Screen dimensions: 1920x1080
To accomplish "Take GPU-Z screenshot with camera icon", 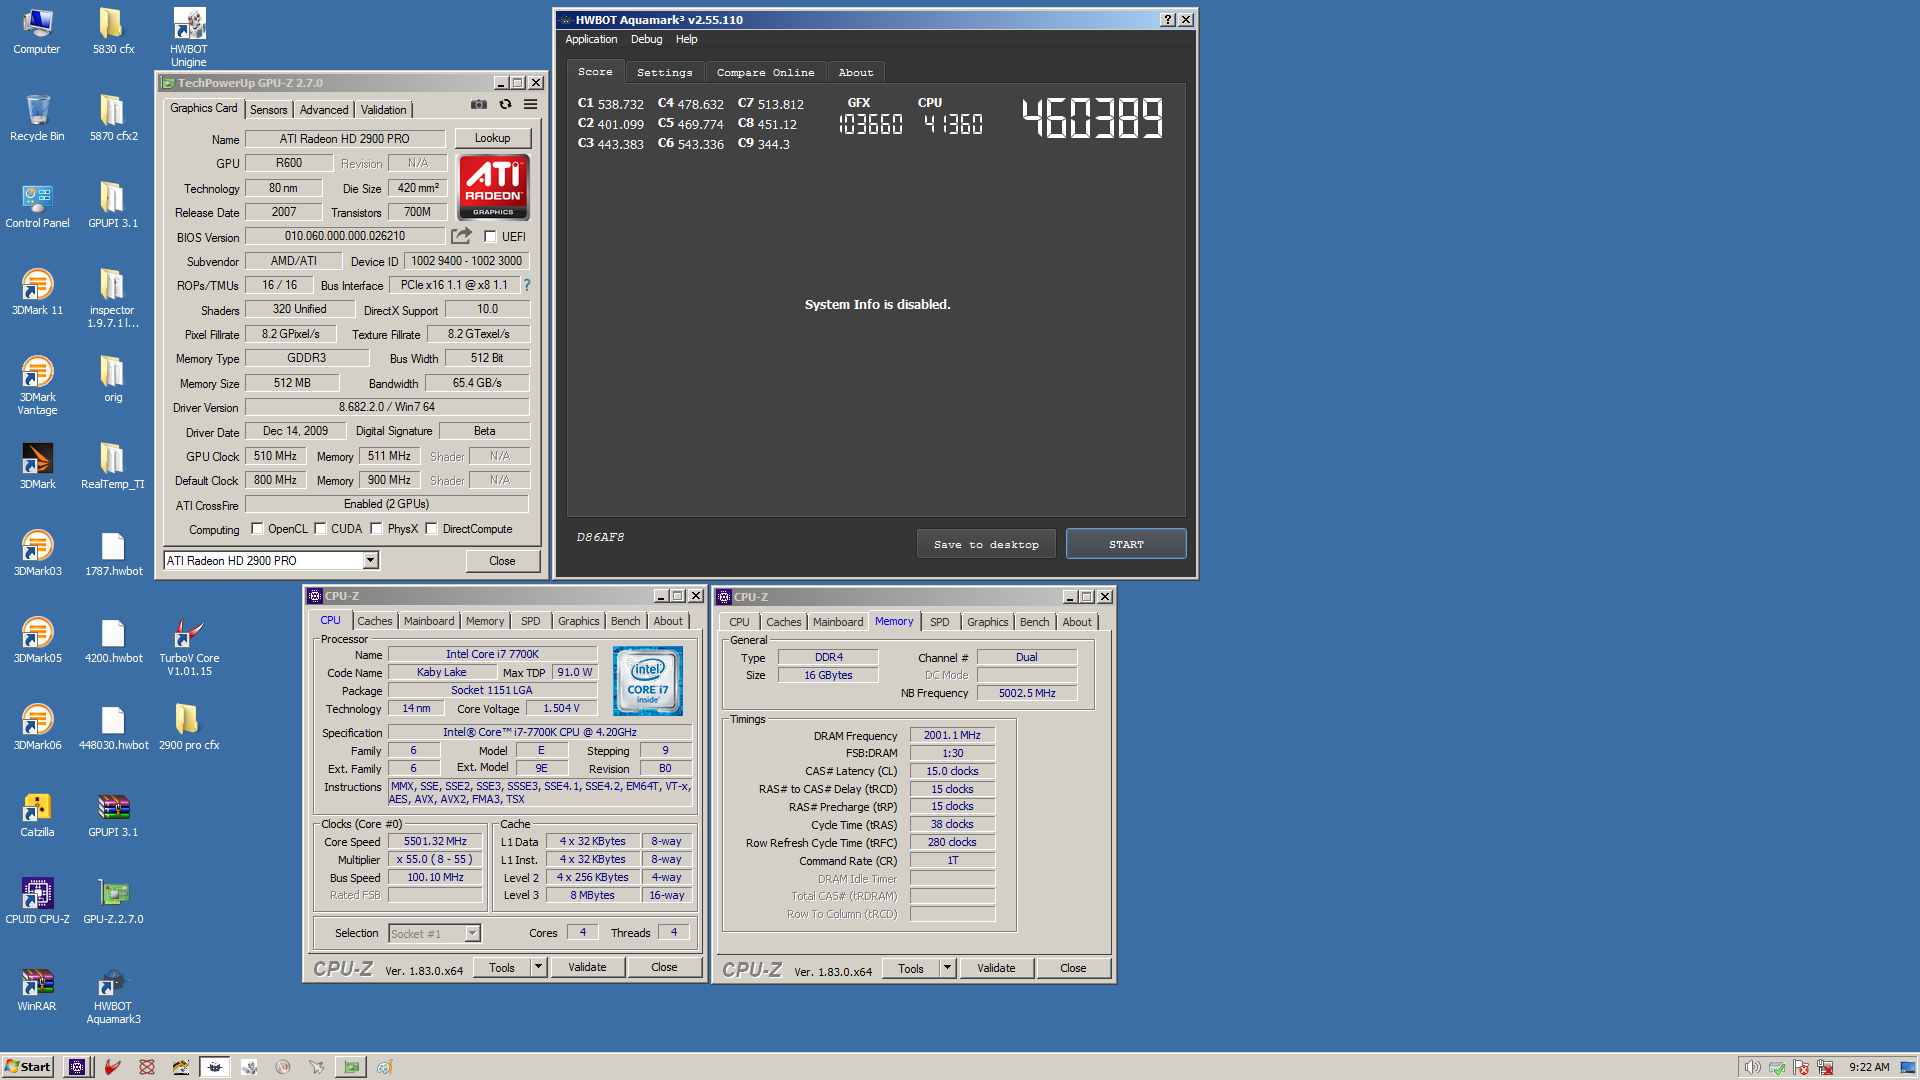I will (x=479, y=105).
